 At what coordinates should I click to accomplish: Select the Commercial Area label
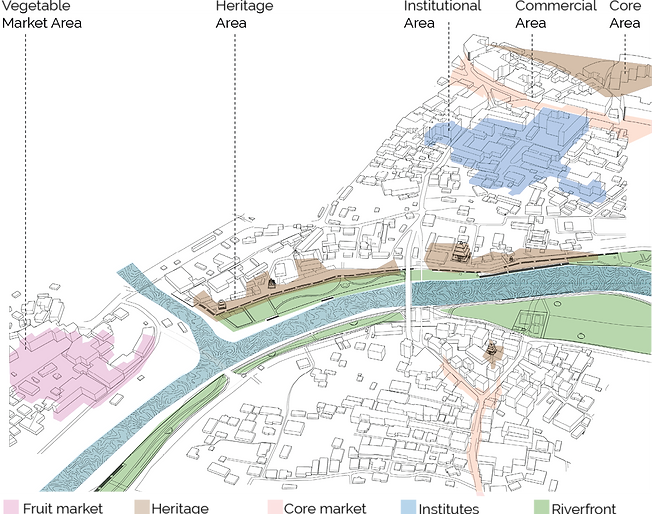pos(556,15)
